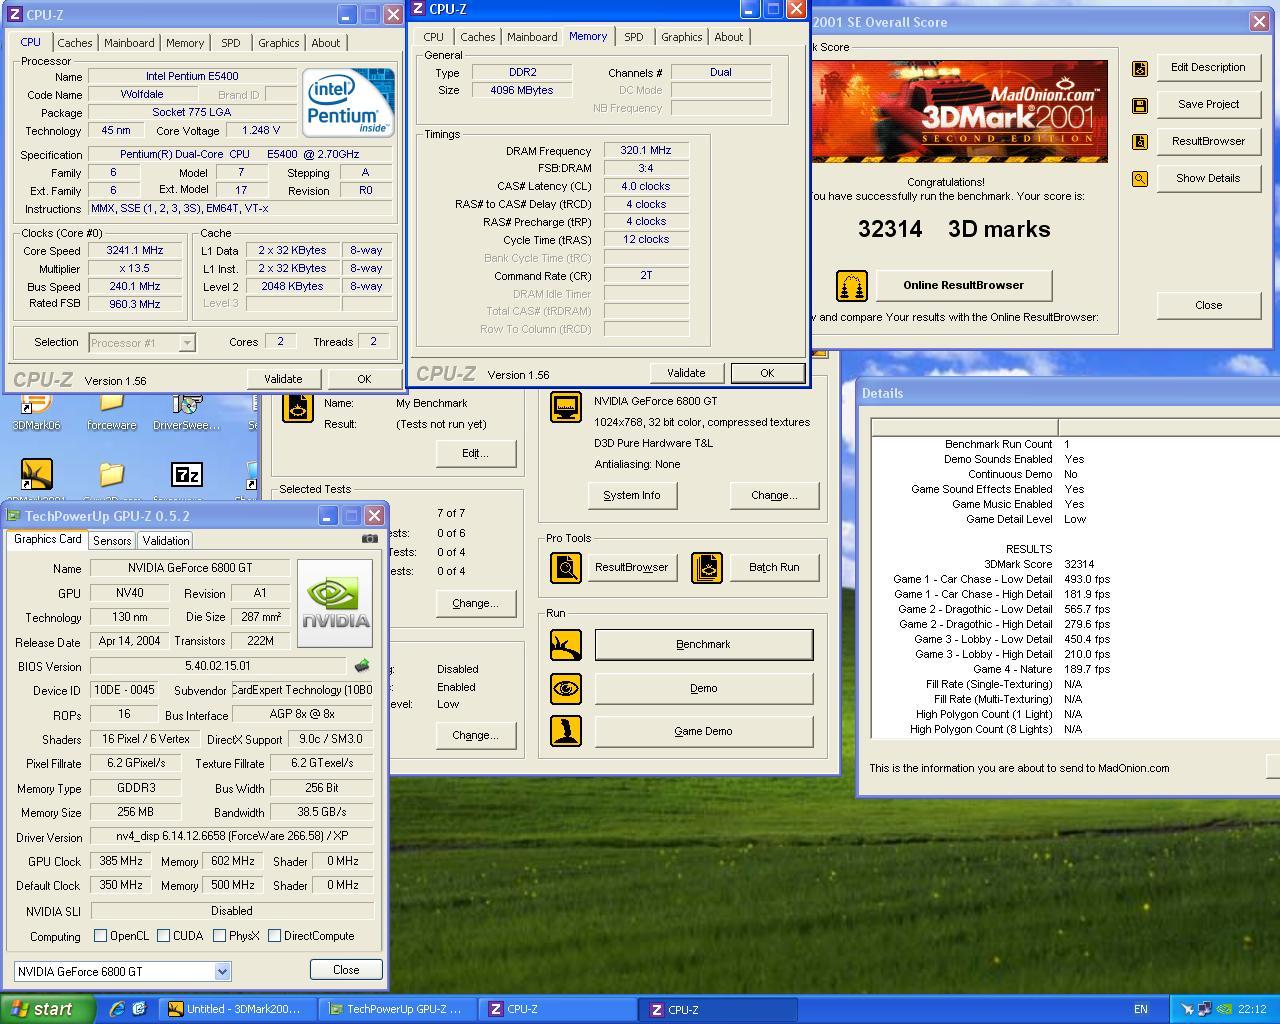Click the Pro Tools ResultBrowser icon
This screenshot has height=1024, width=1280.
[566, 568]
